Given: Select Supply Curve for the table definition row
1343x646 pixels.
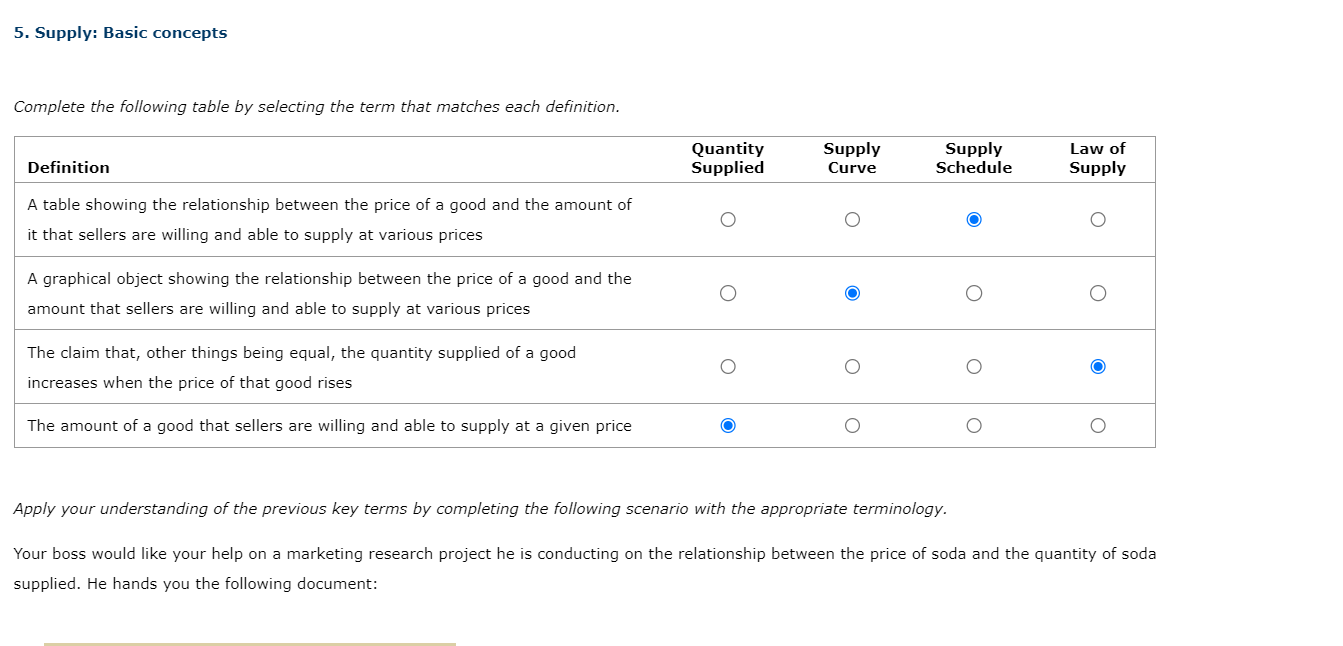Looking at the screenshot, I should pyautogui.click(x=852, y=219).
